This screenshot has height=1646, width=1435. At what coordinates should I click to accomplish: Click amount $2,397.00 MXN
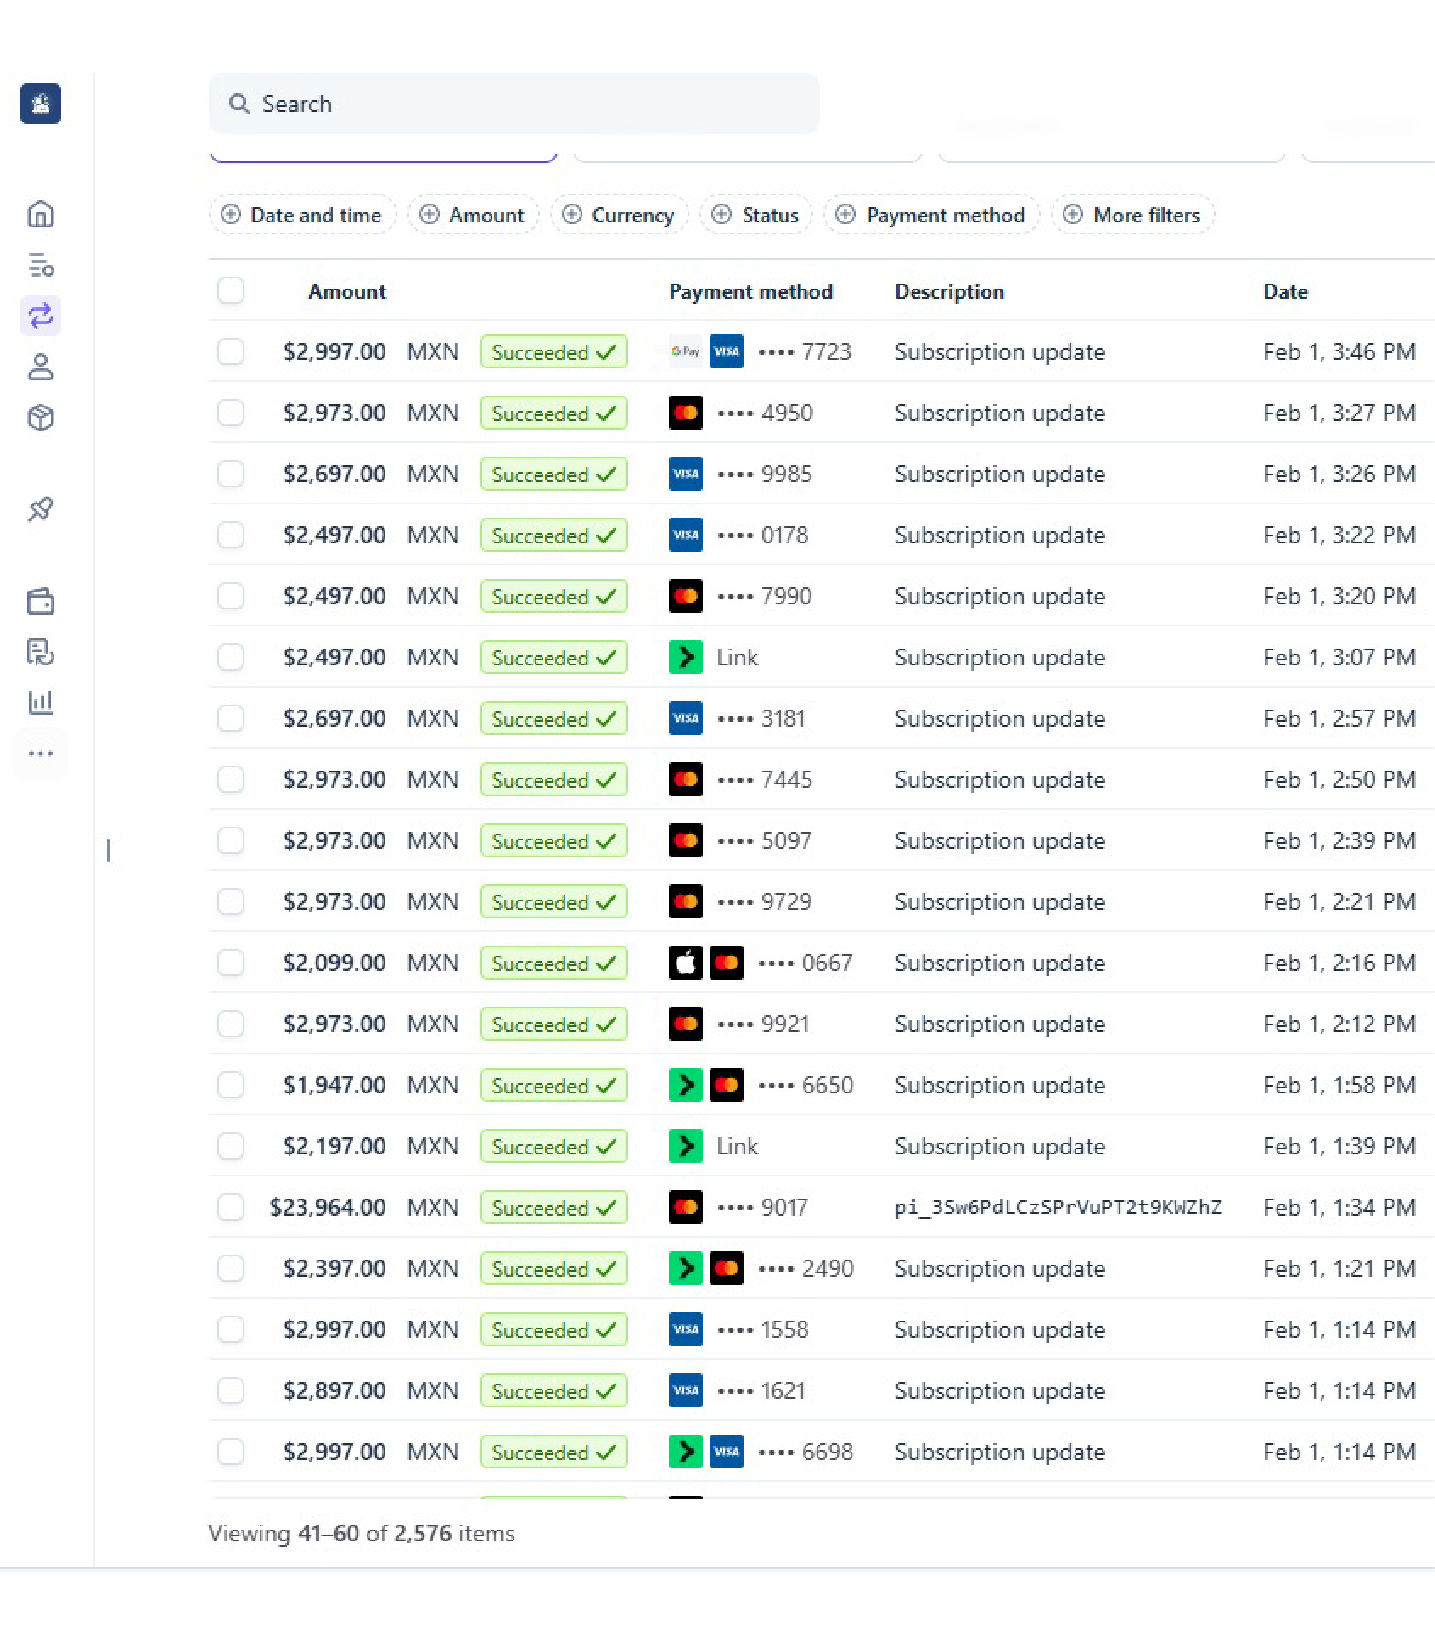(x=370, y=1268)
